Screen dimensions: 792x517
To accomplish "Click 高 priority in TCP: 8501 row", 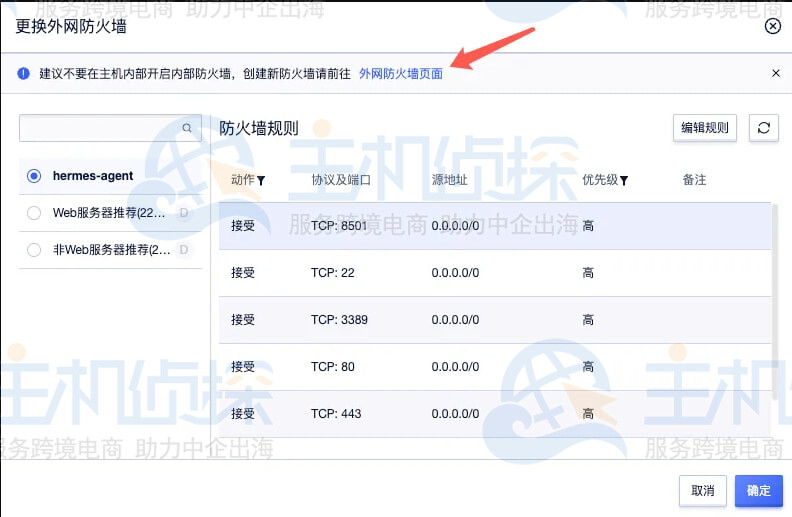I will [x=588, y=226].
